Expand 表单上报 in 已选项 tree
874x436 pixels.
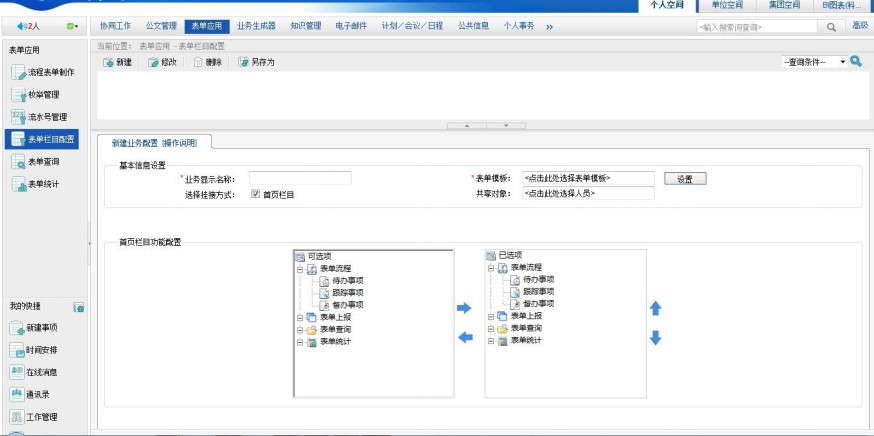[x=491, y=316]
